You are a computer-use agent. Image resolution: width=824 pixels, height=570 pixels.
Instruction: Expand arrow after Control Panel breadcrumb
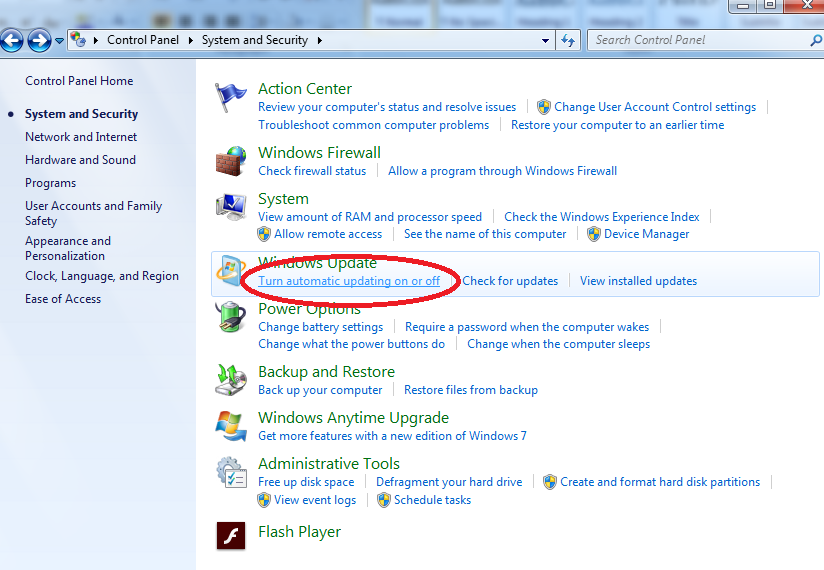click(191, 40)
